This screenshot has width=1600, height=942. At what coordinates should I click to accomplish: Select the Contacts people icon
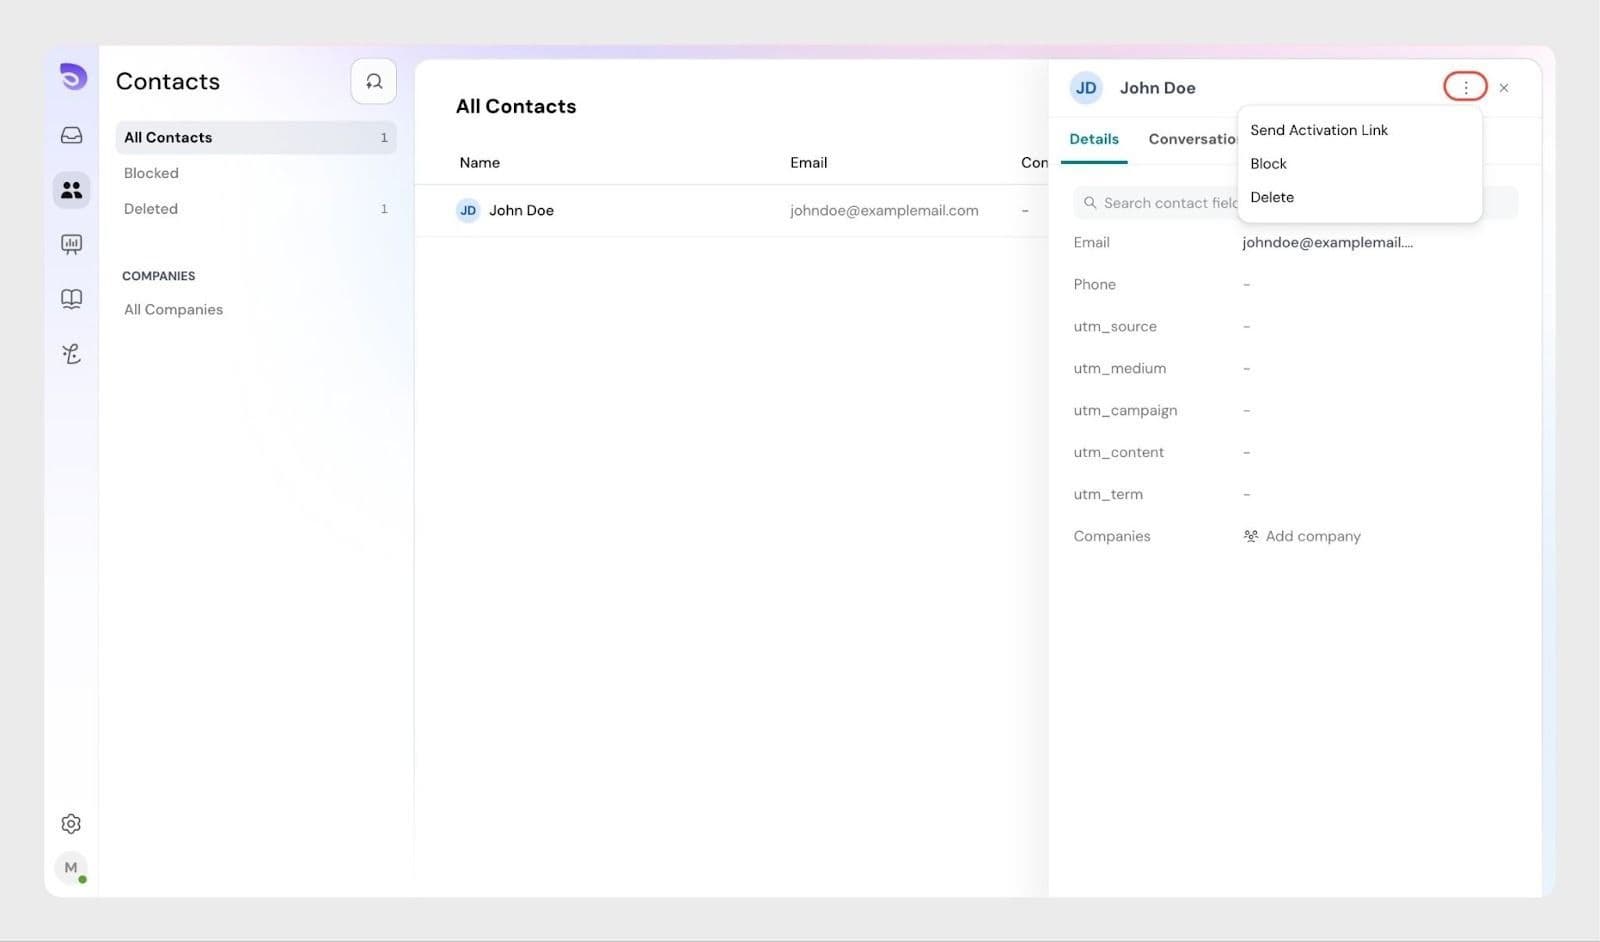coord(71,190)
